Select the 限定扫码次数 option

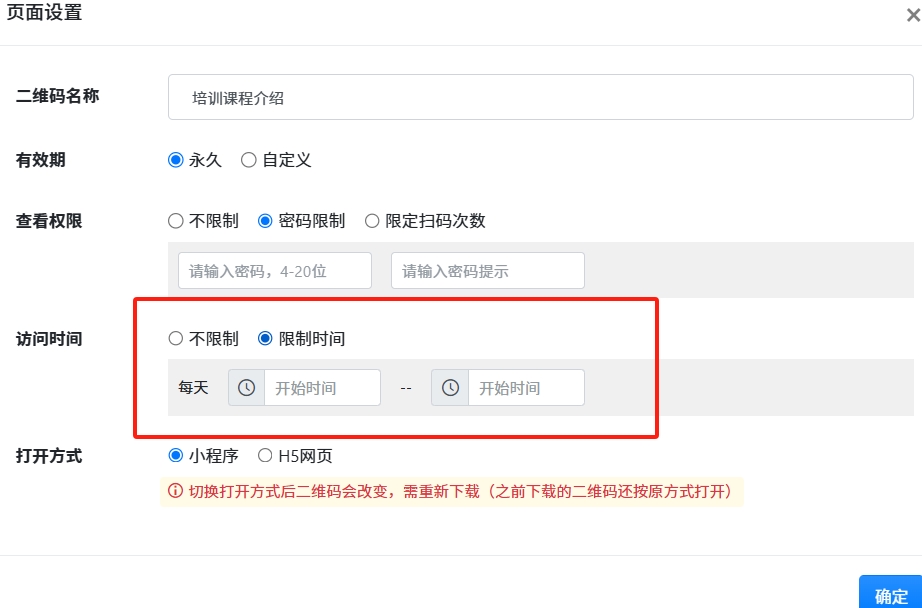tap(372, 221)
